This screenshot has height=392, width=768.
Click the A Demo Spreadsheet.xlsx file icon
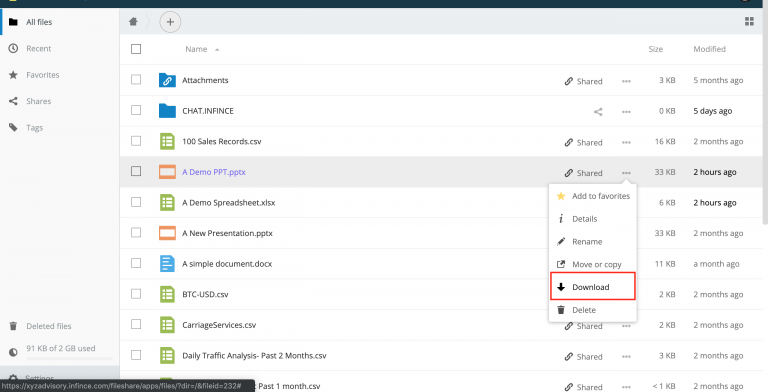(167, 202)
